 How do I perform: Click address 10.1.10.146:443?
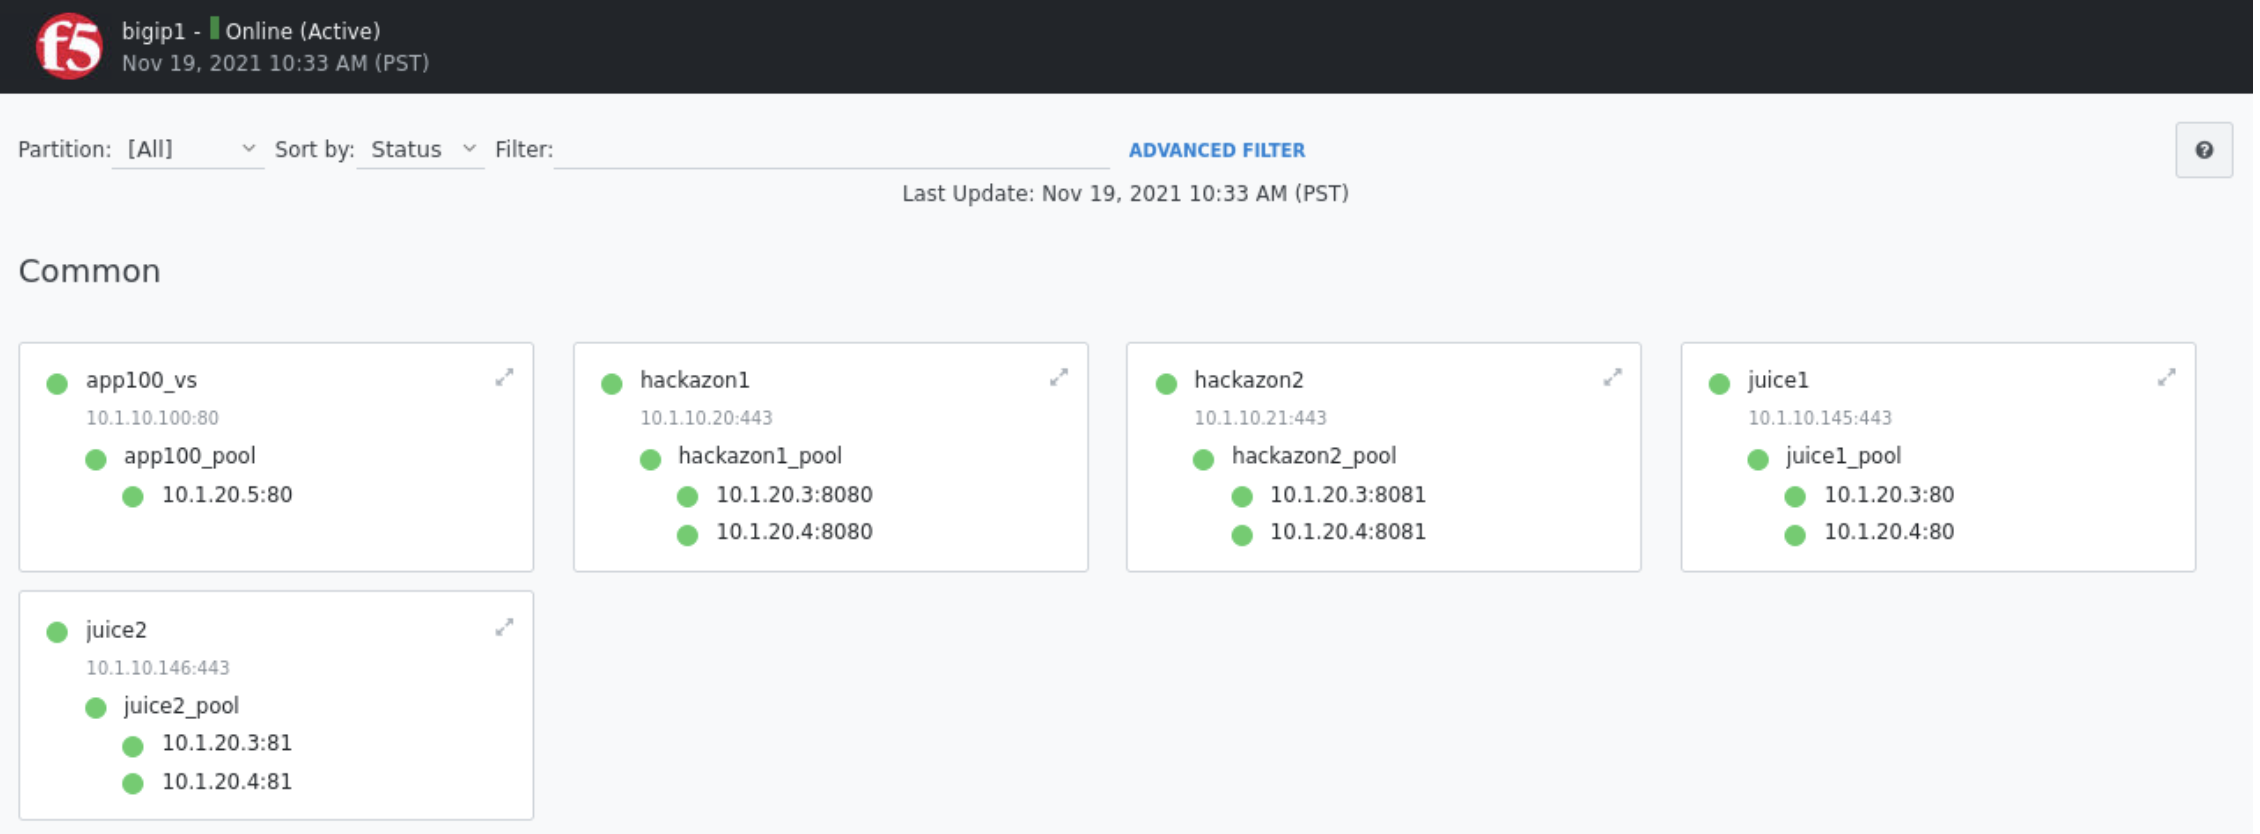[157, 668]
